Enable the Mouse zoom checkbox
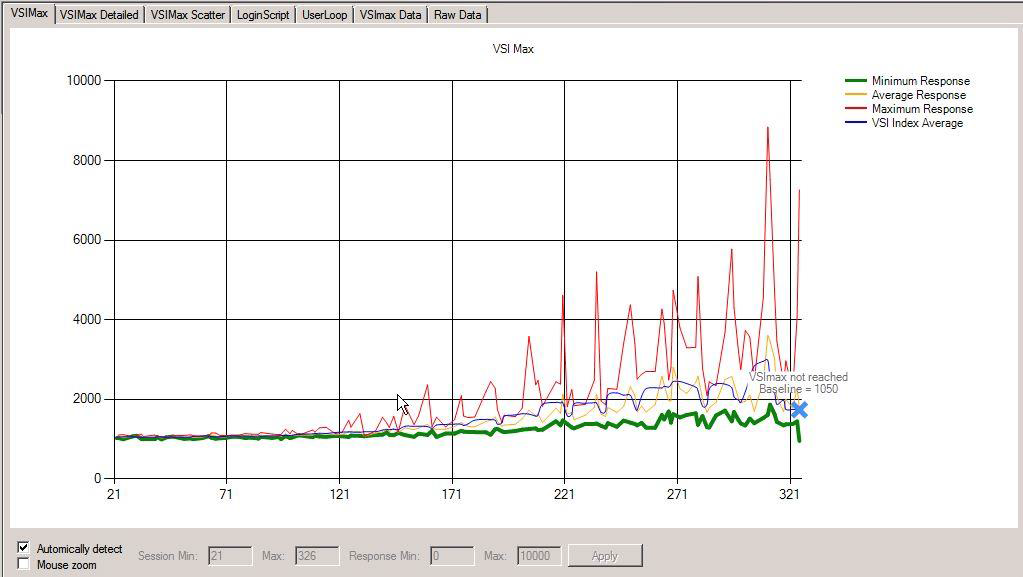Screen dimensions: 1023x577 (x=24, y=564)
